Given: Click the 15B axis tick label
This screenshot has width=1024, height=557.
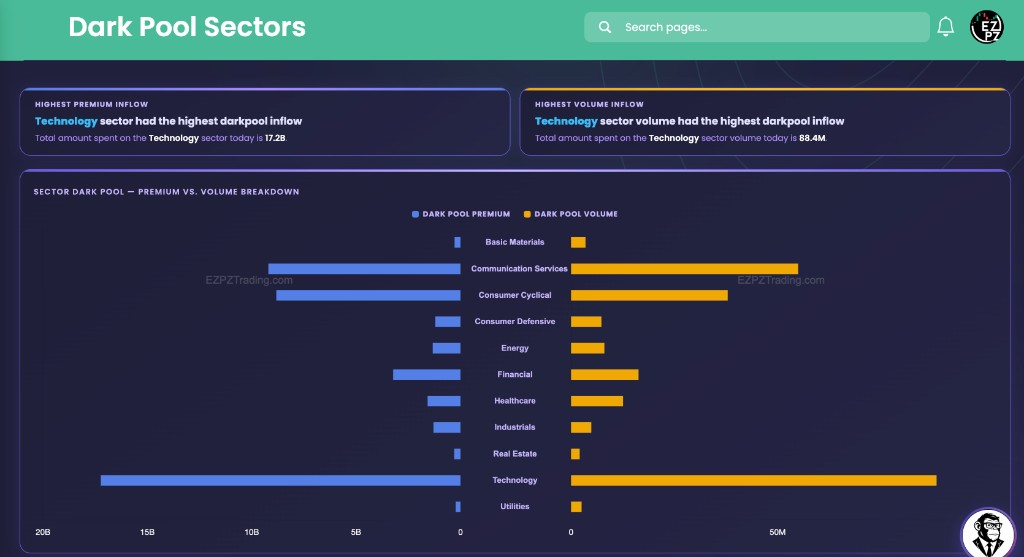Looking at the screenshot, I should point(147,532).
